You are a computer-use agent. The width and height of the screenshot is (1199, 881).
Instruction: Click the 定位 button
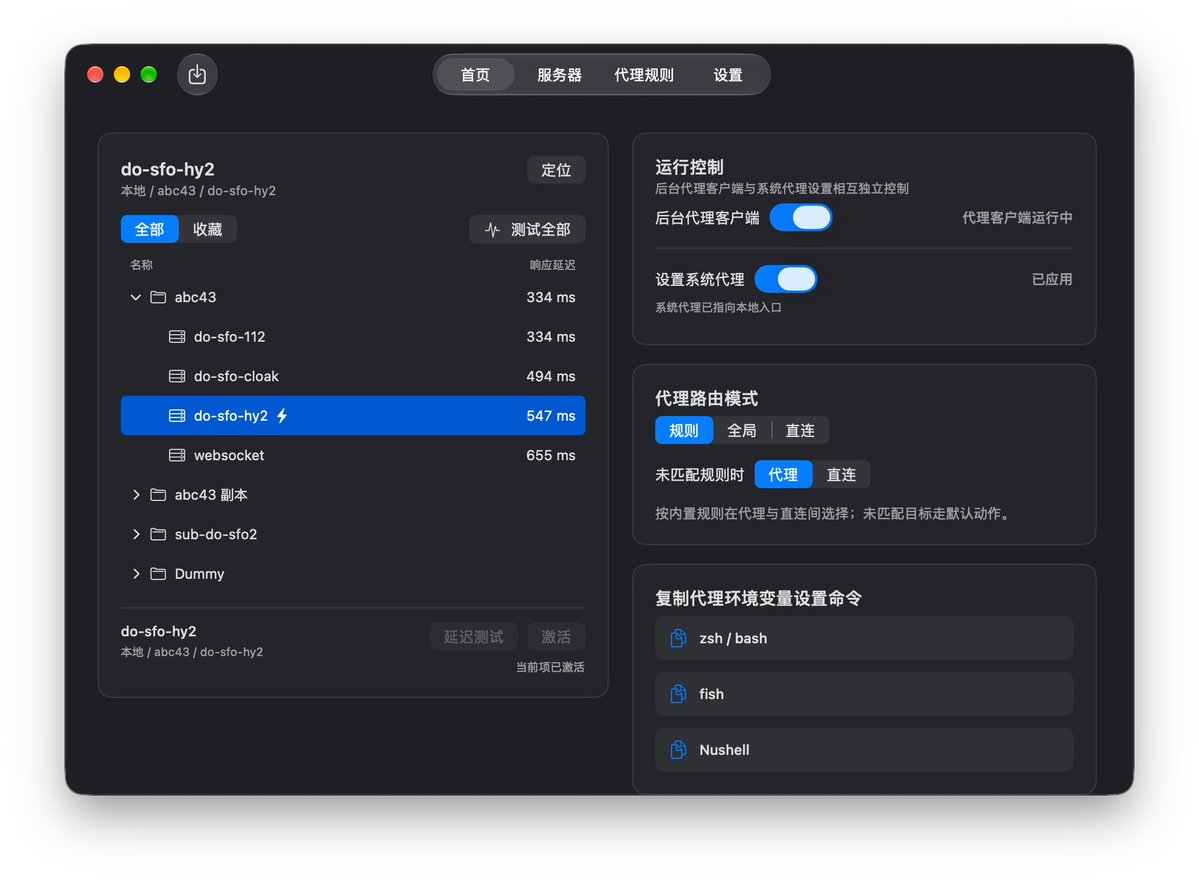click(556, 170)
